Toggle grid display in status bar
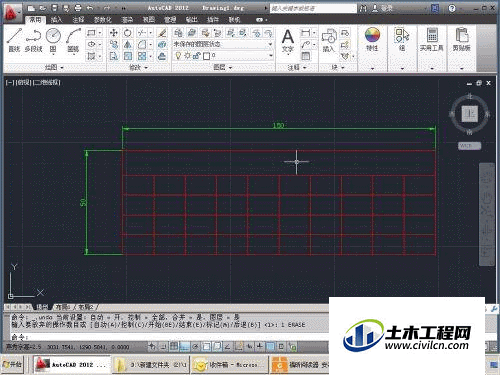This screenshot has width=500, height=375. (x=174, y=347)
